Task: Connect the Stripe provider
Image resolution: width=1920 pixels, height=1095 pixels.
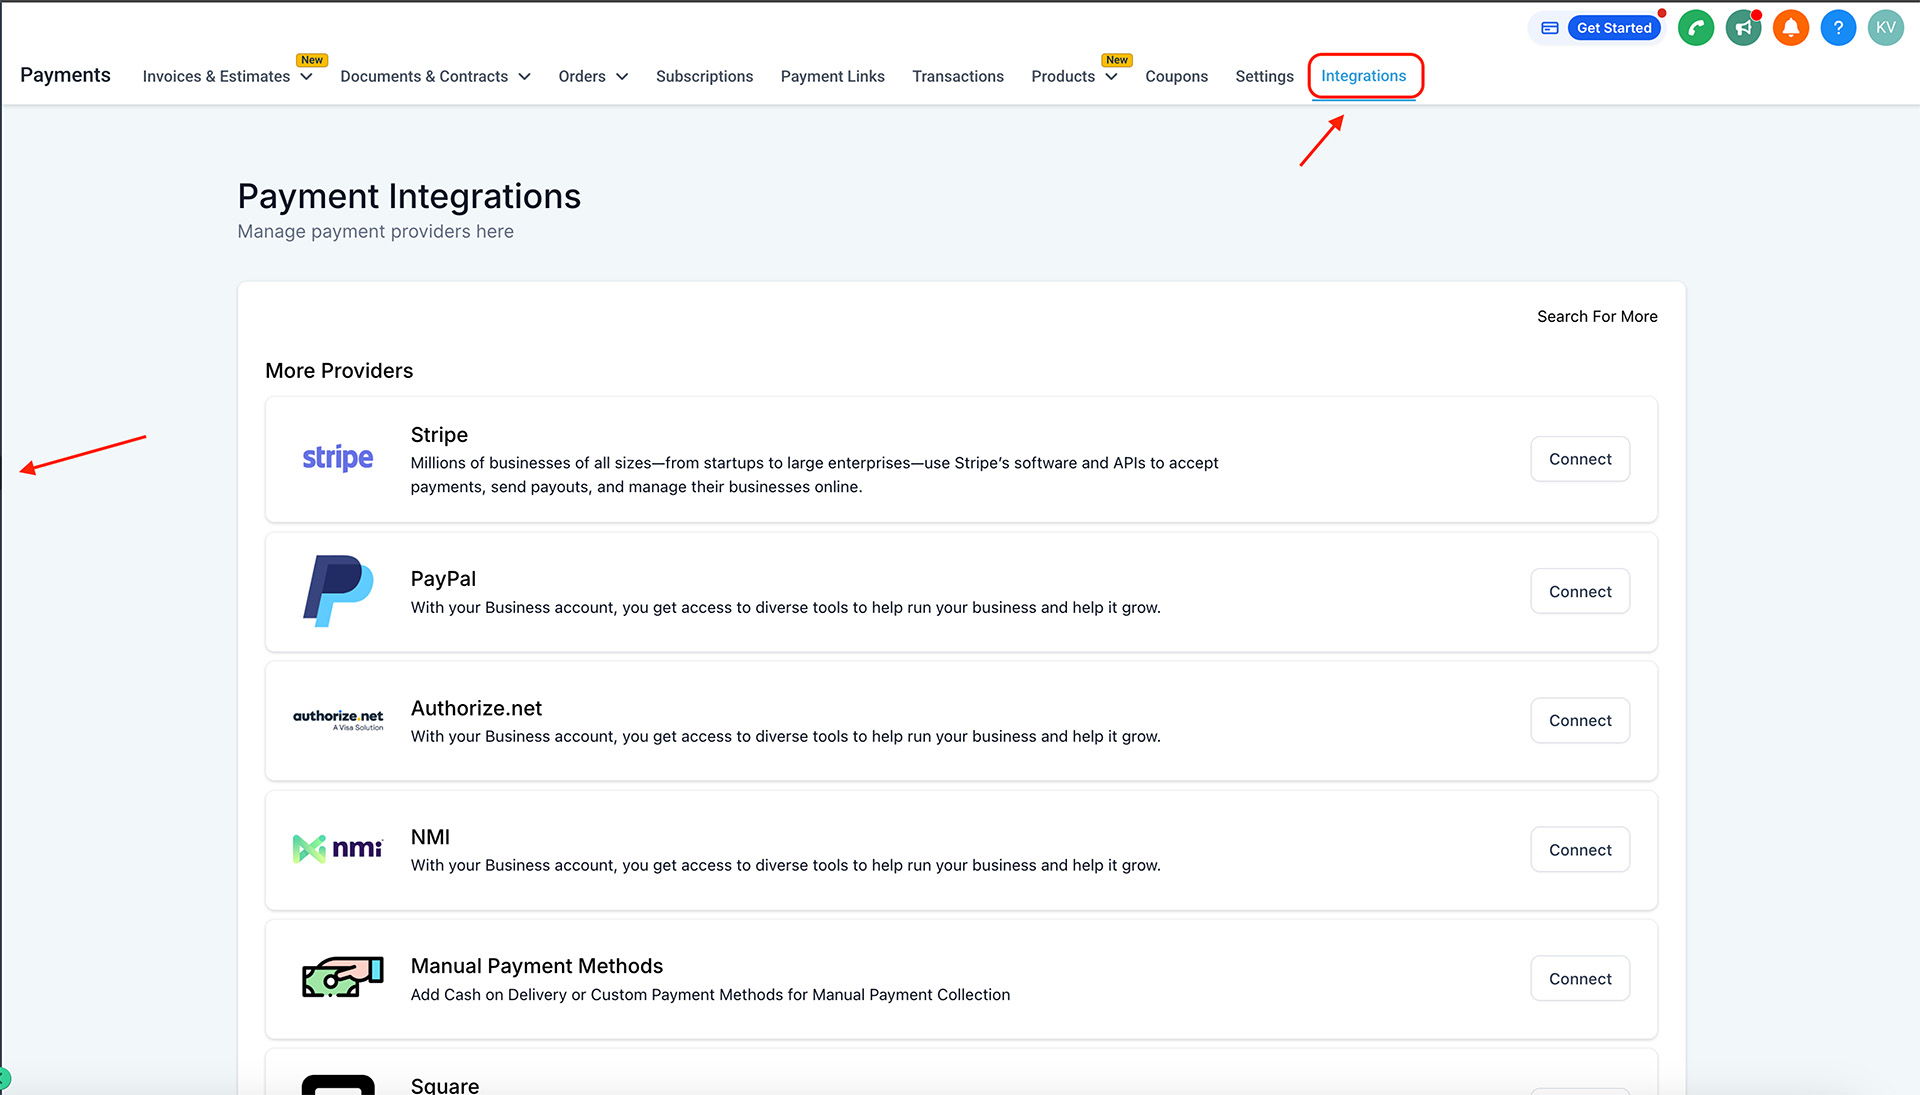Action: [x=1580, y=459]
